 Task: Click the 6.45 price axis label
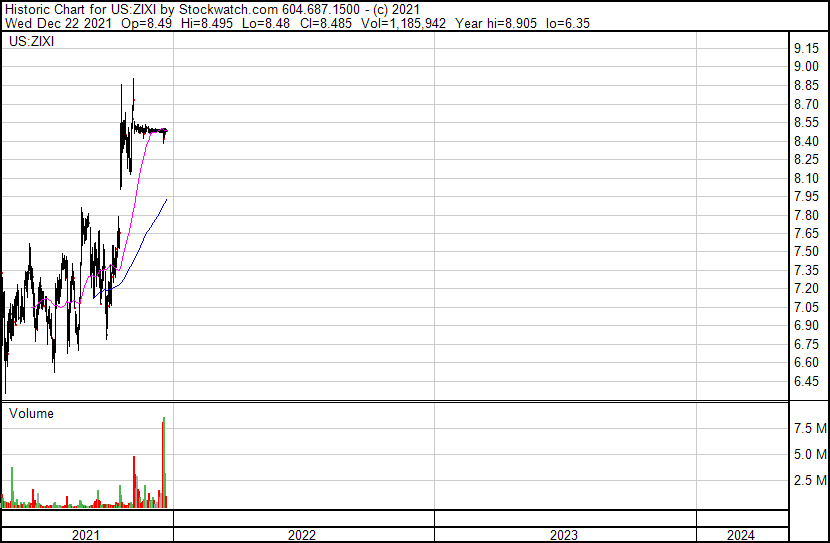(806, 381)
